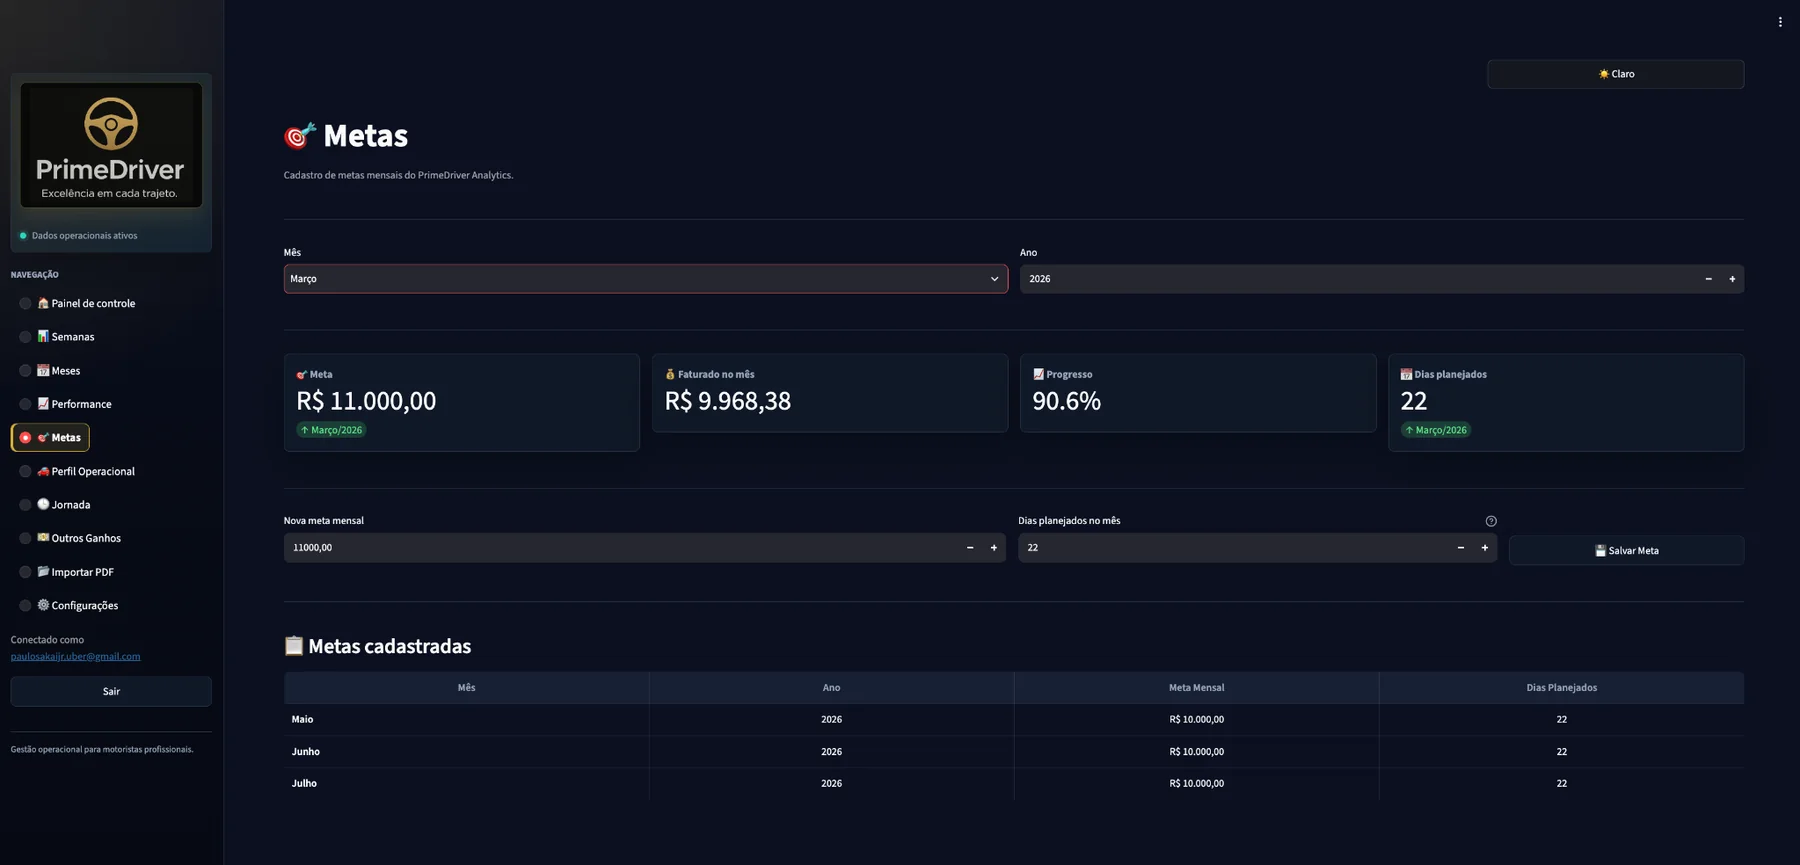This screenshot has width=1800, height=865.
Task: Open the three-dot app menu
Action: (1780, 22)
